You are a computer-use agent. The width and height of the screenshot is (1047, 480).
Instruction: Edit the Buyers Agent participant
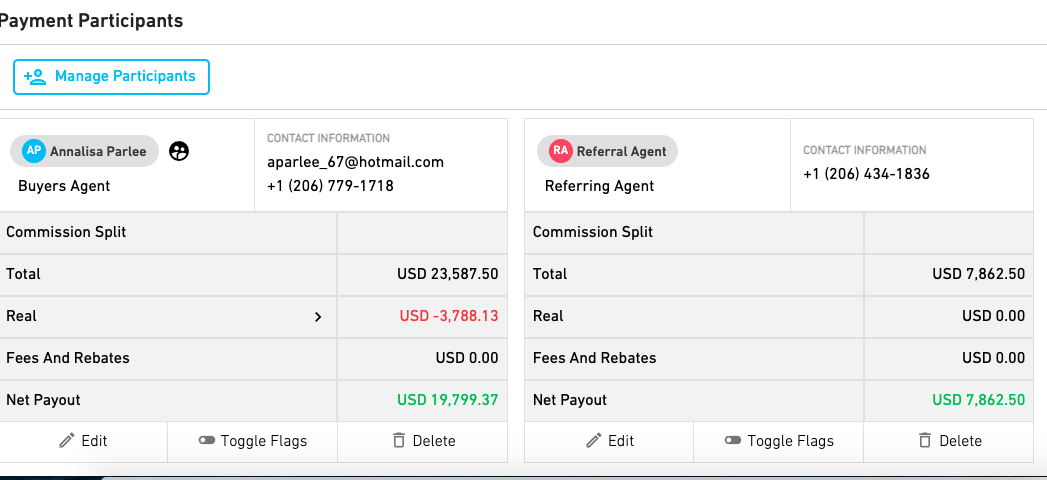[x=83, y=441]
